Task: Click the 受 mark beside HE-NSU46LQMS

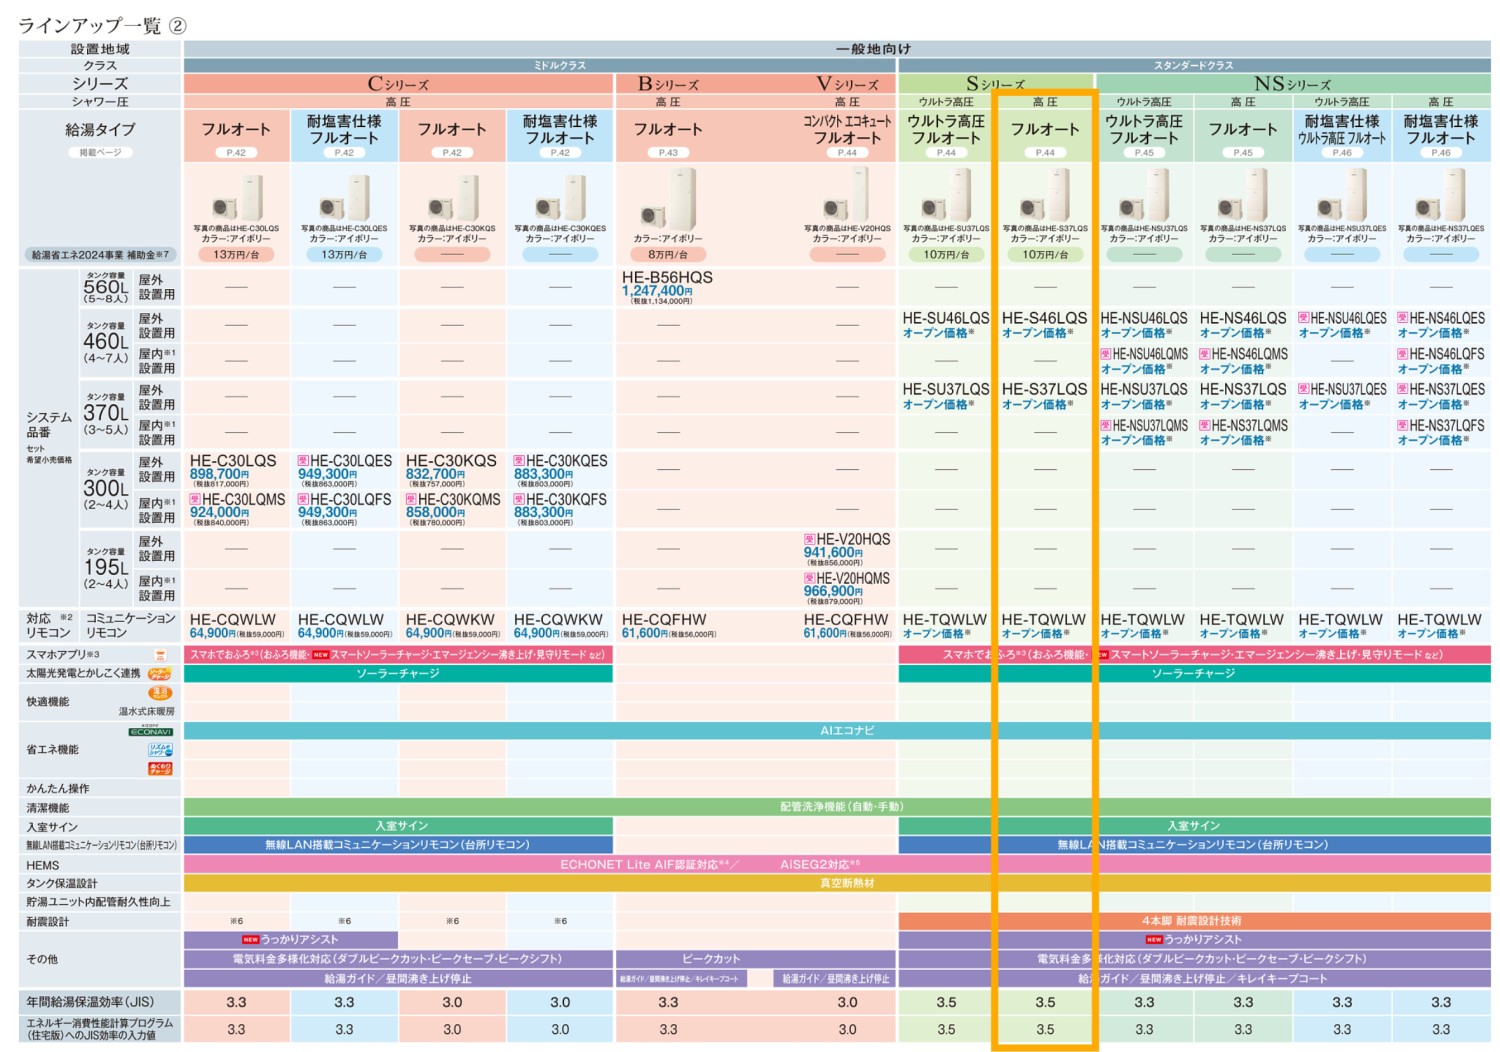Action: click(1106, 354)
